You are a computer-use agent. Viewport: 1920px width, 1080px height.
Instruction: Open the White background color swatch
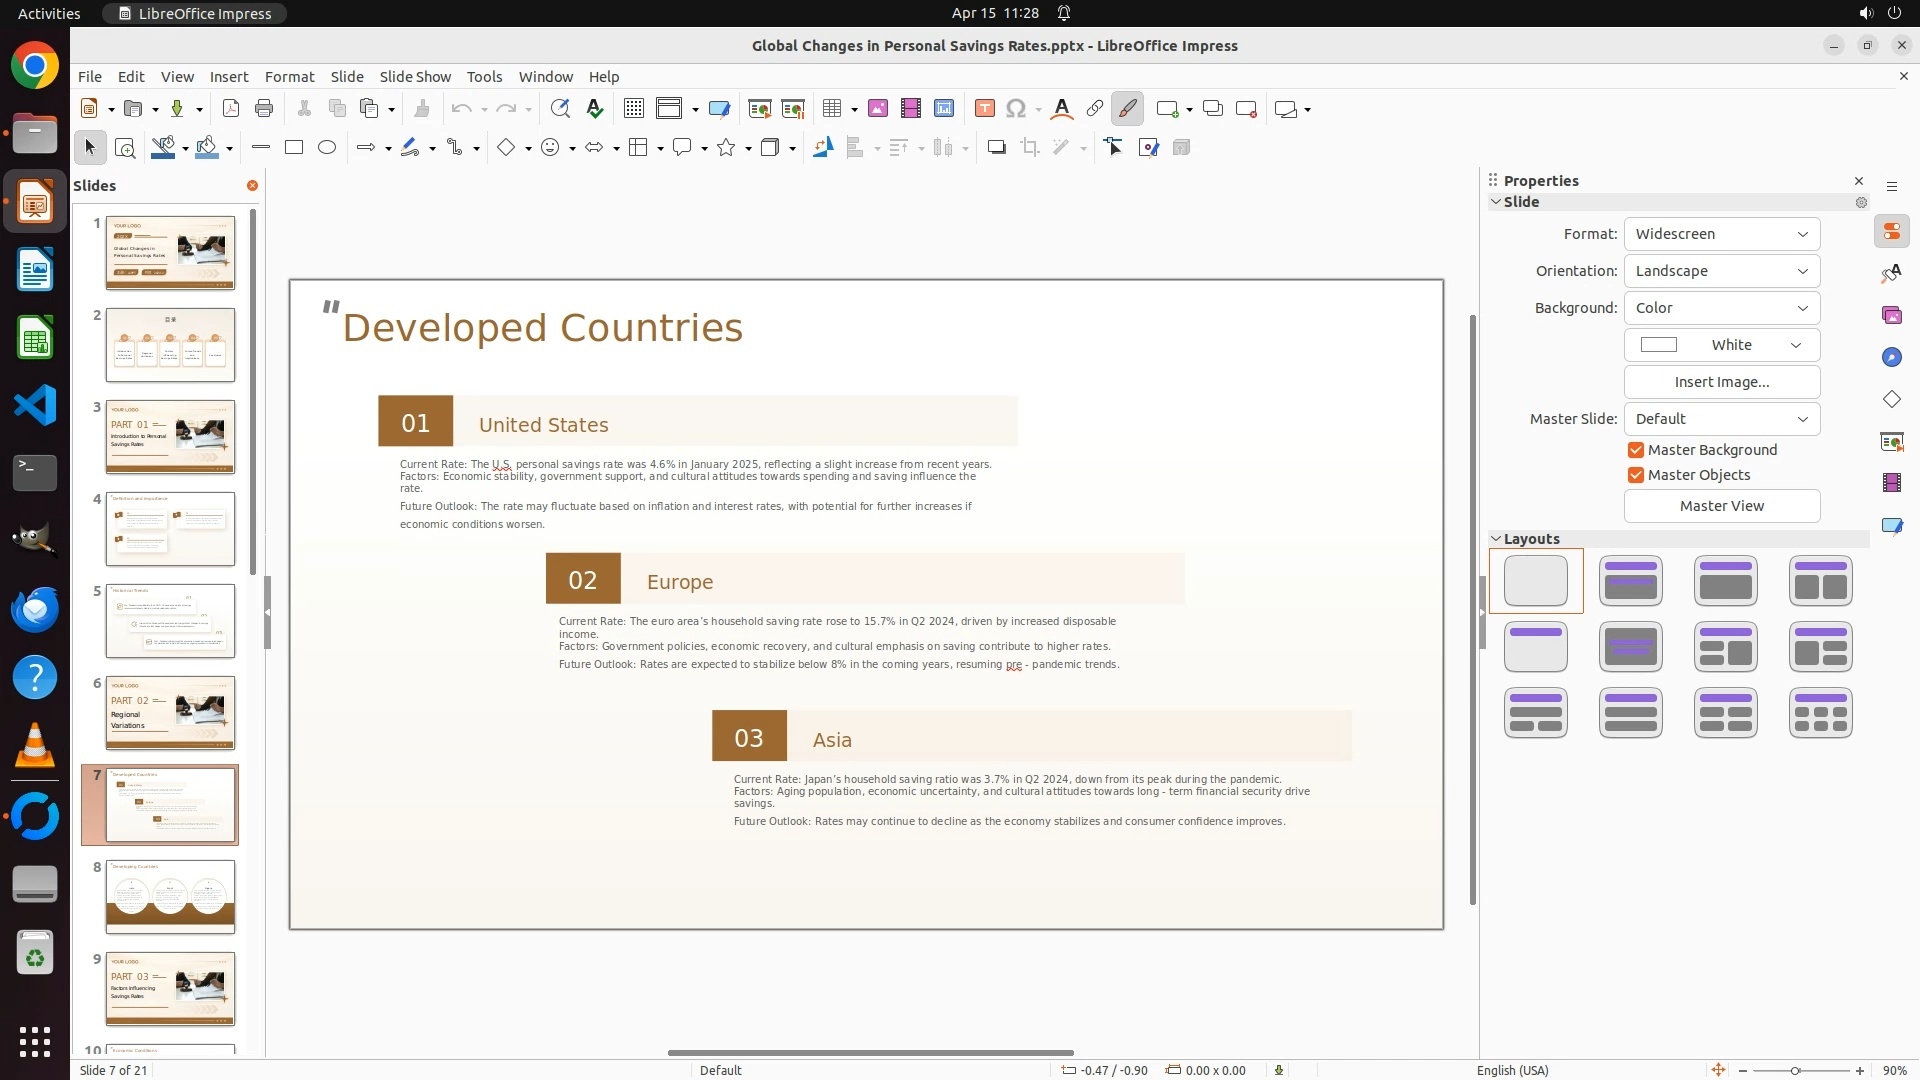pyautogui.click(x=1721, y=345)
